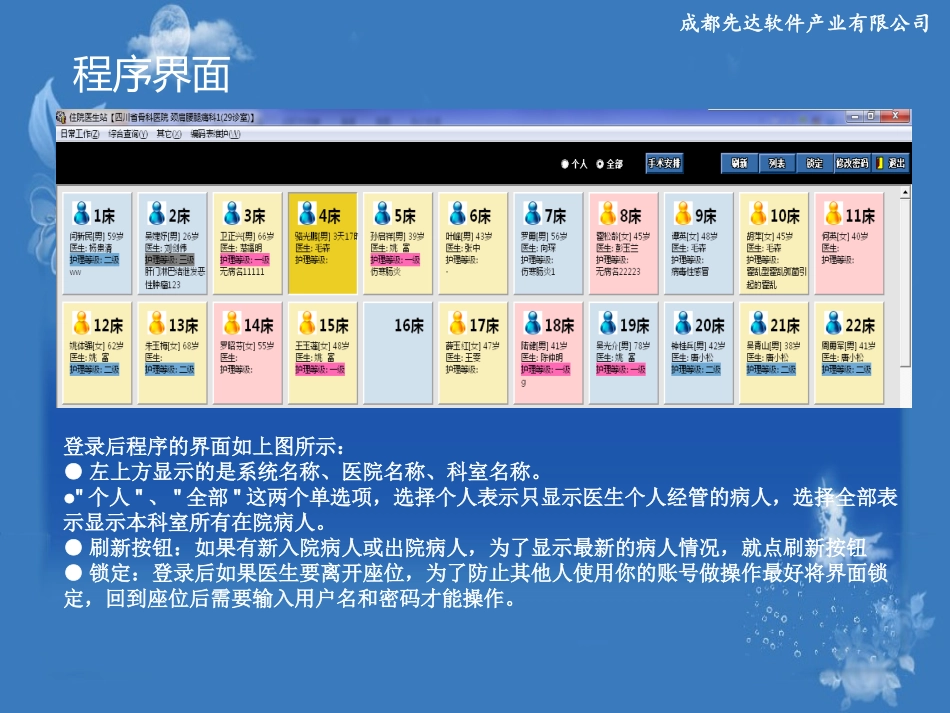Switch to list view with 列表

click(777, 164)
